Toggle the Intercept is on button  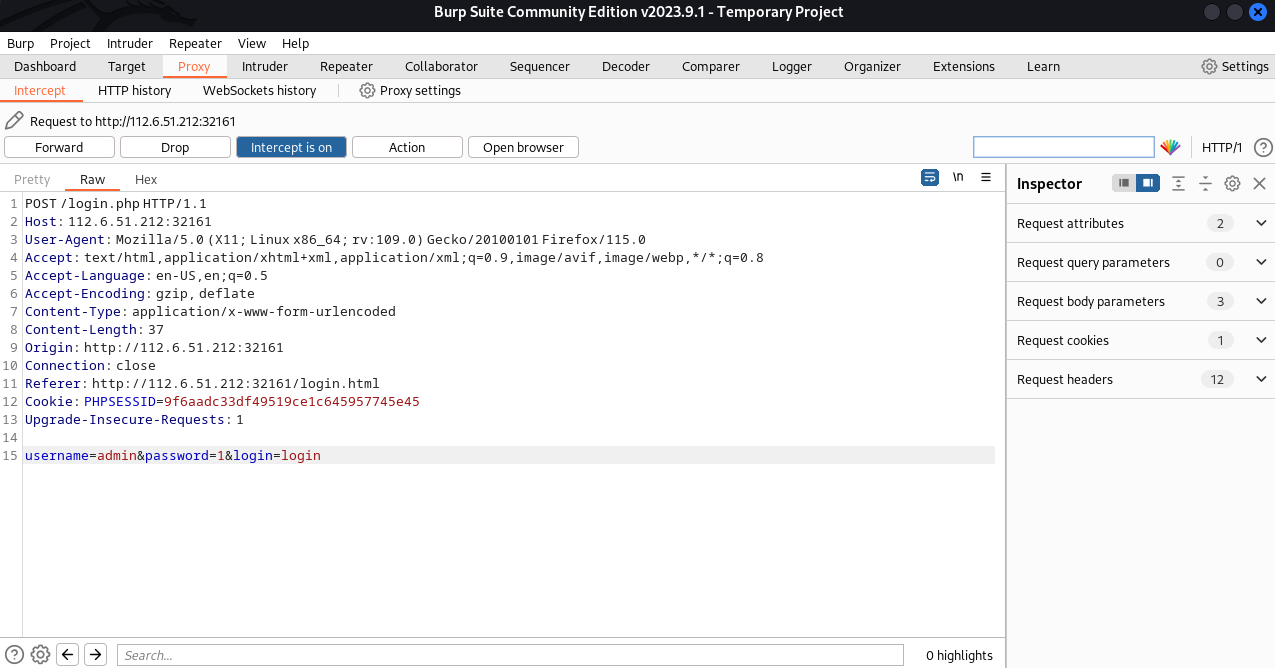coord(291,147)
